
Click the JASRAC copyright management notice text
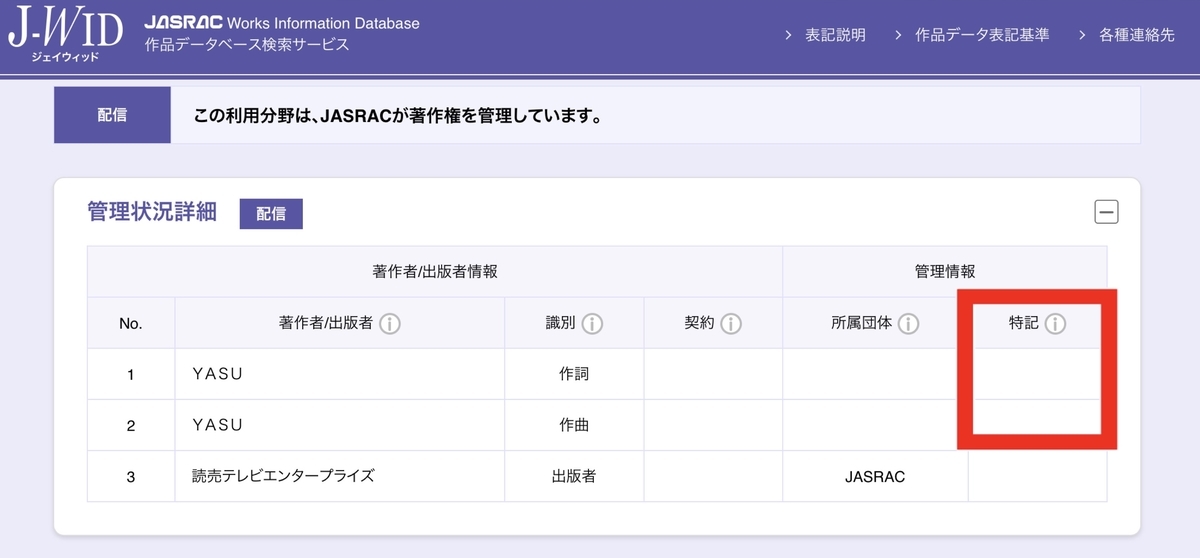(398, 116)
